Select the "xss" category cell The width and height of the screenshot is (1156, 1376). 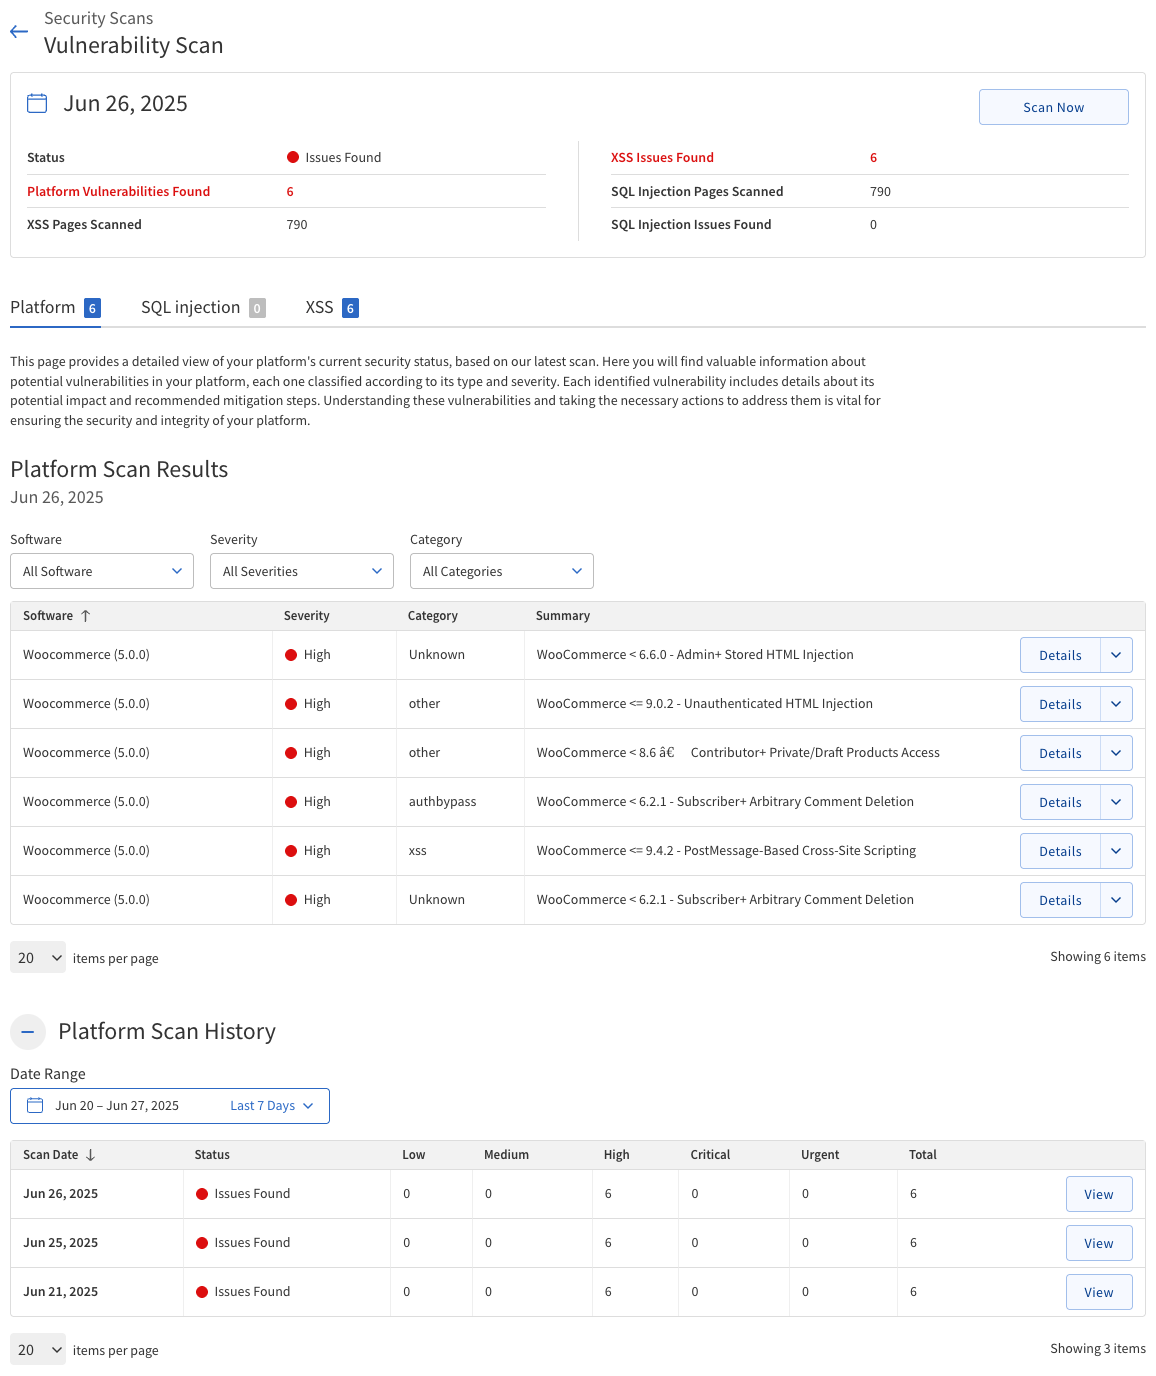418,851
